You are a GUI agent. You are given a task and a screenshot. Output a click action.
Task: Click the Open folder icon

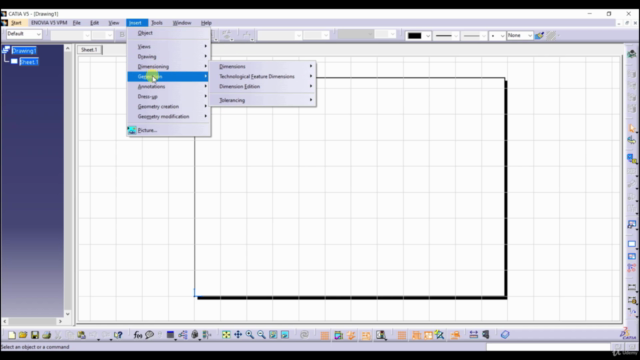[23, 335]
